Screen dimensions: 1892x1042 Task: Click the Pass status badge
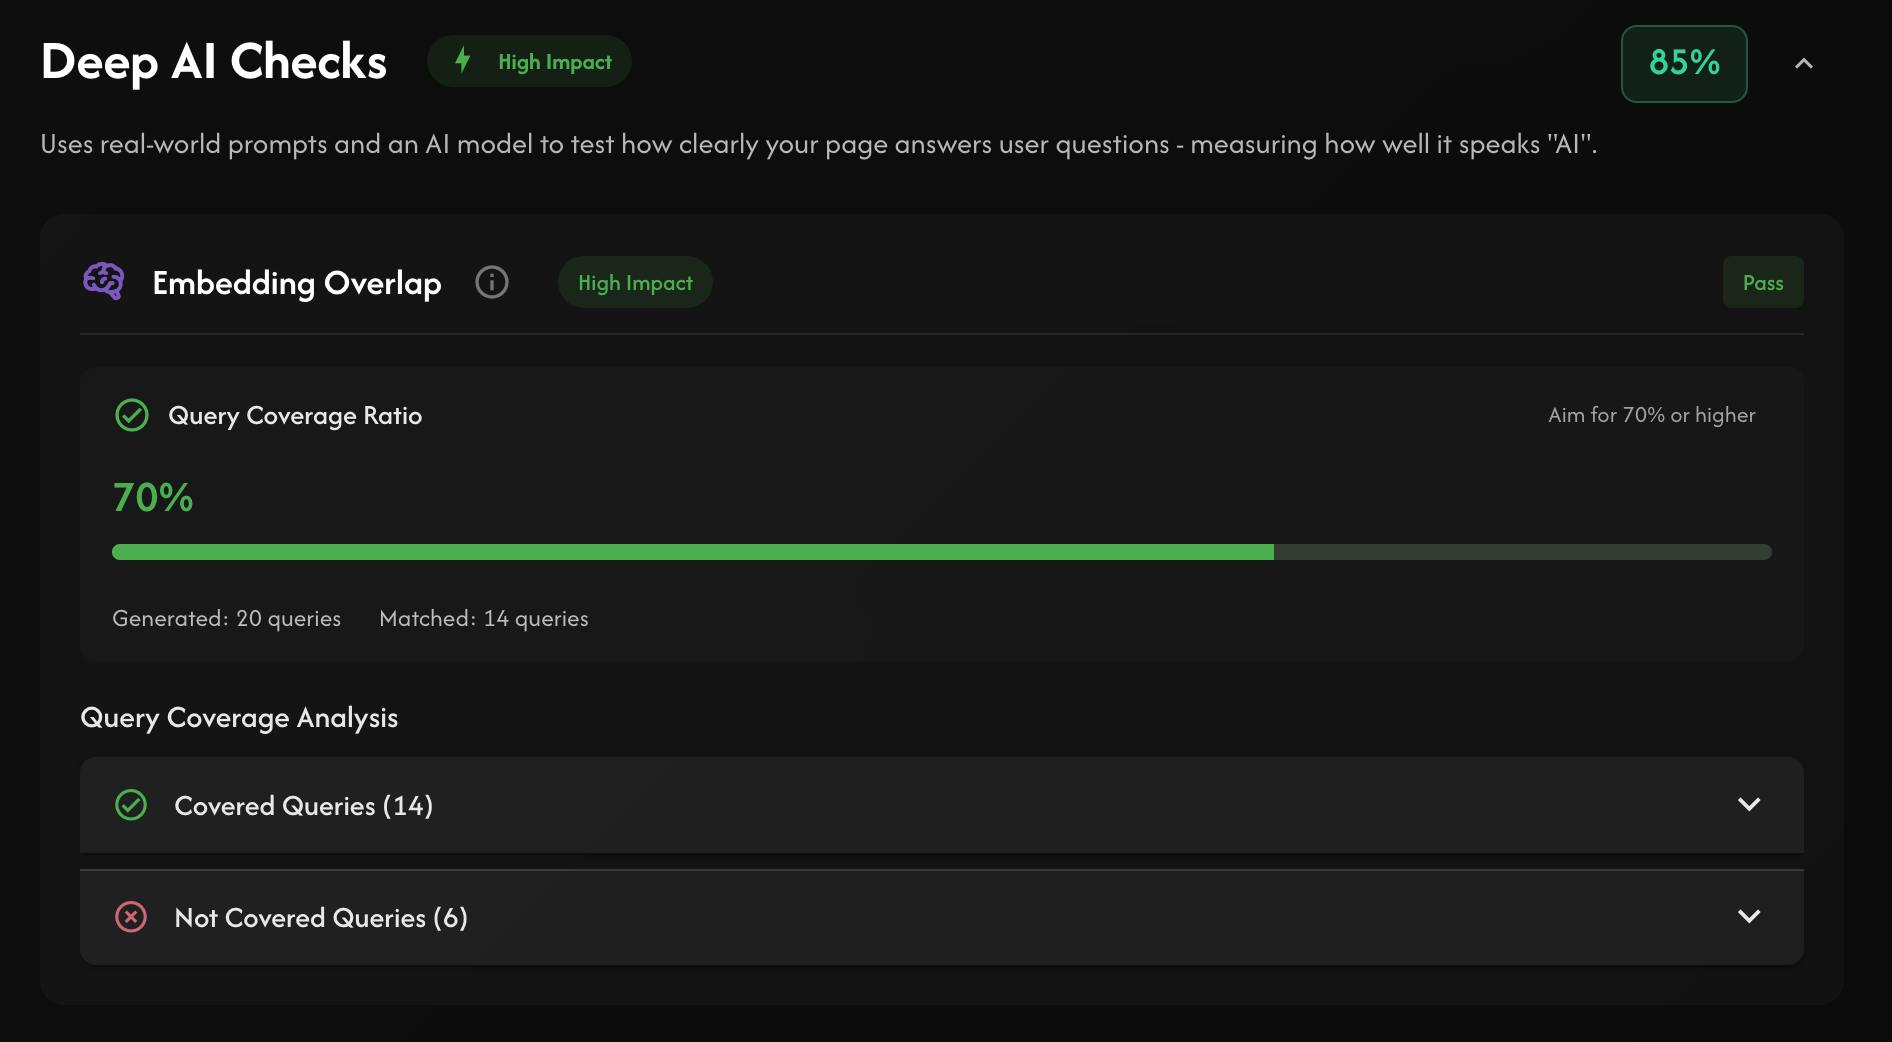point(1763,283)
